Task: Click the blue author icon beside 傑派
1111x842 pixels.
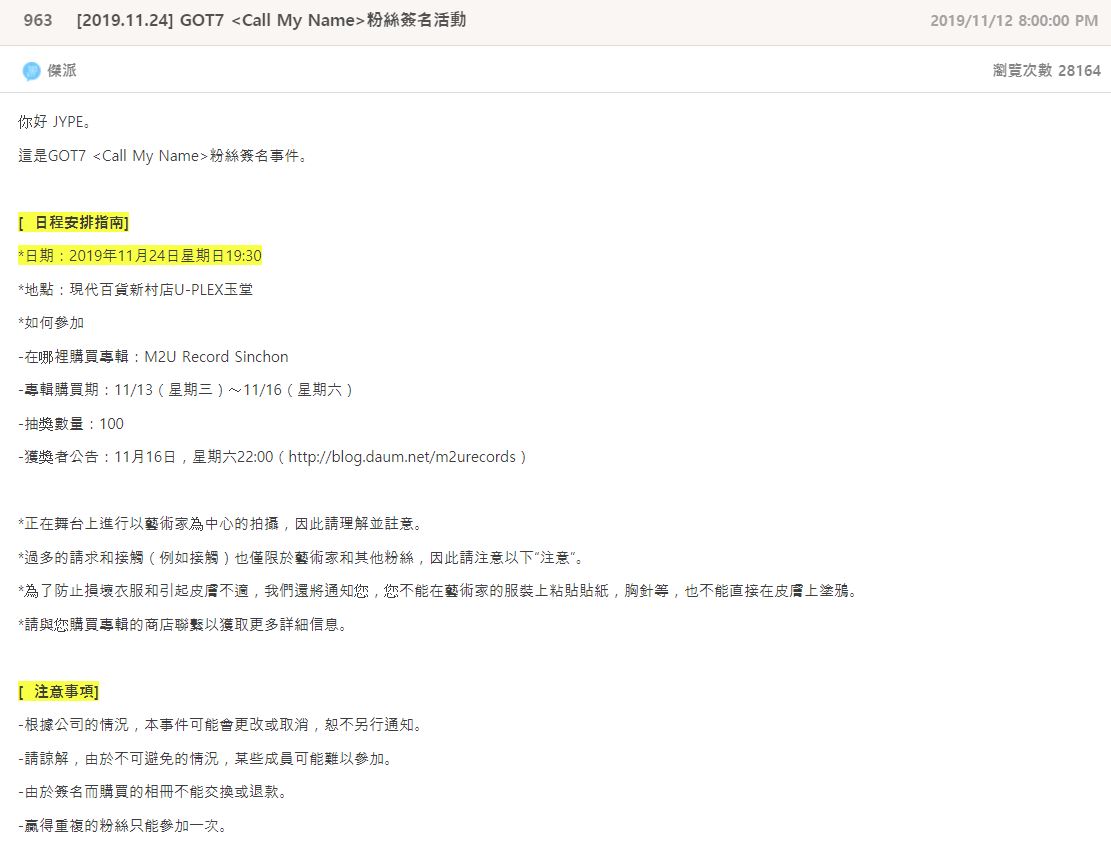Action: point(31,71)
